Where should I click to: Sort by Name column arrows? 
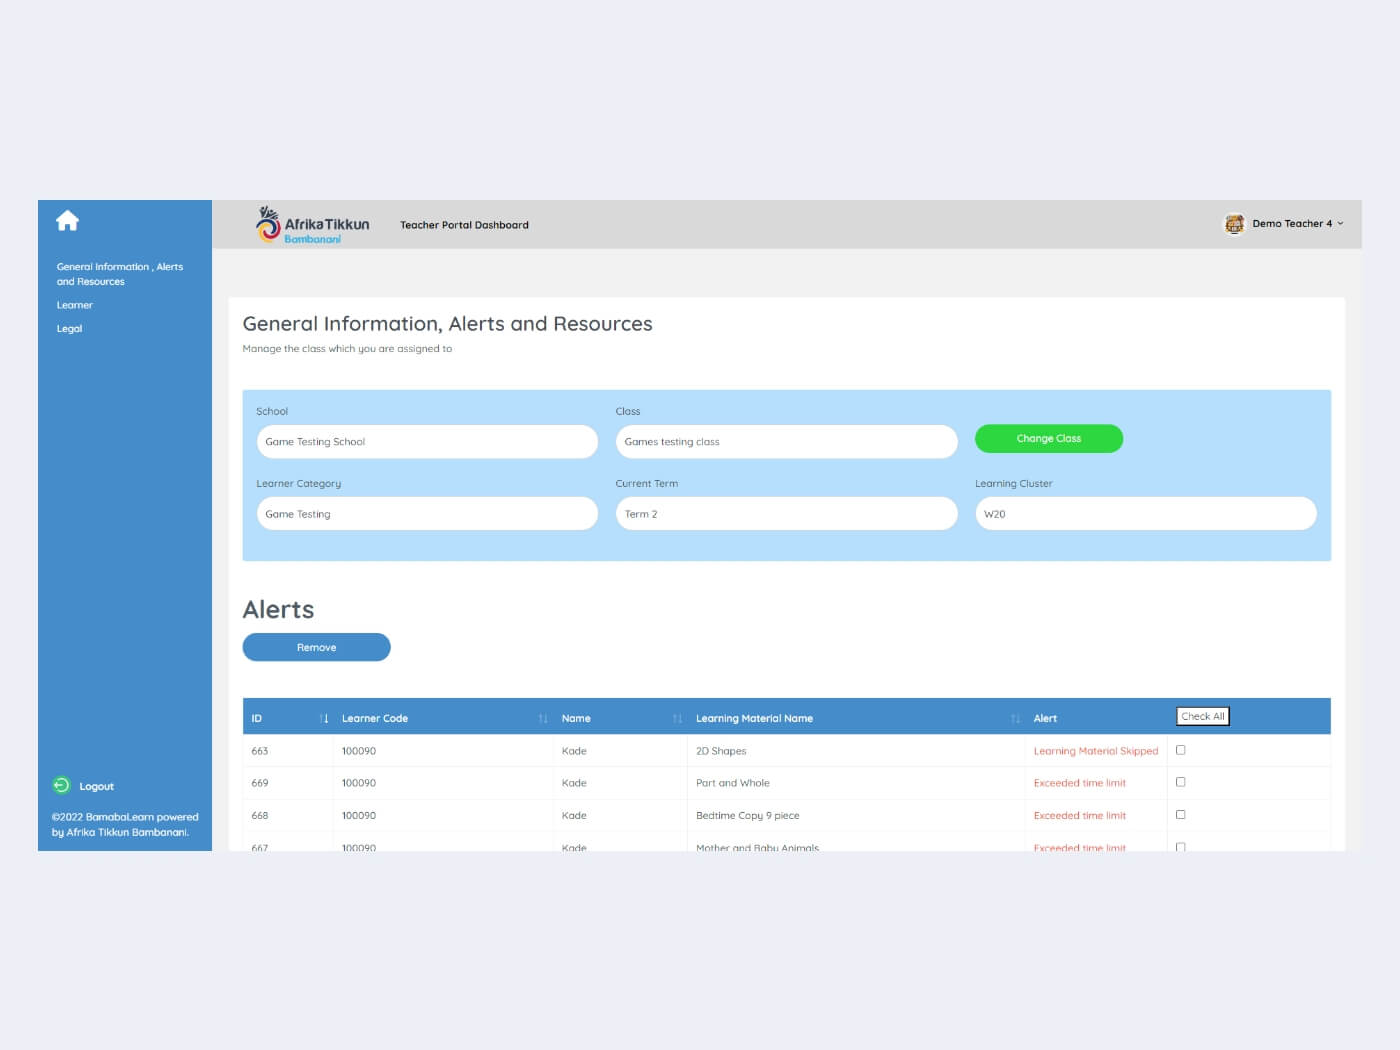click(x=677, y=719)
